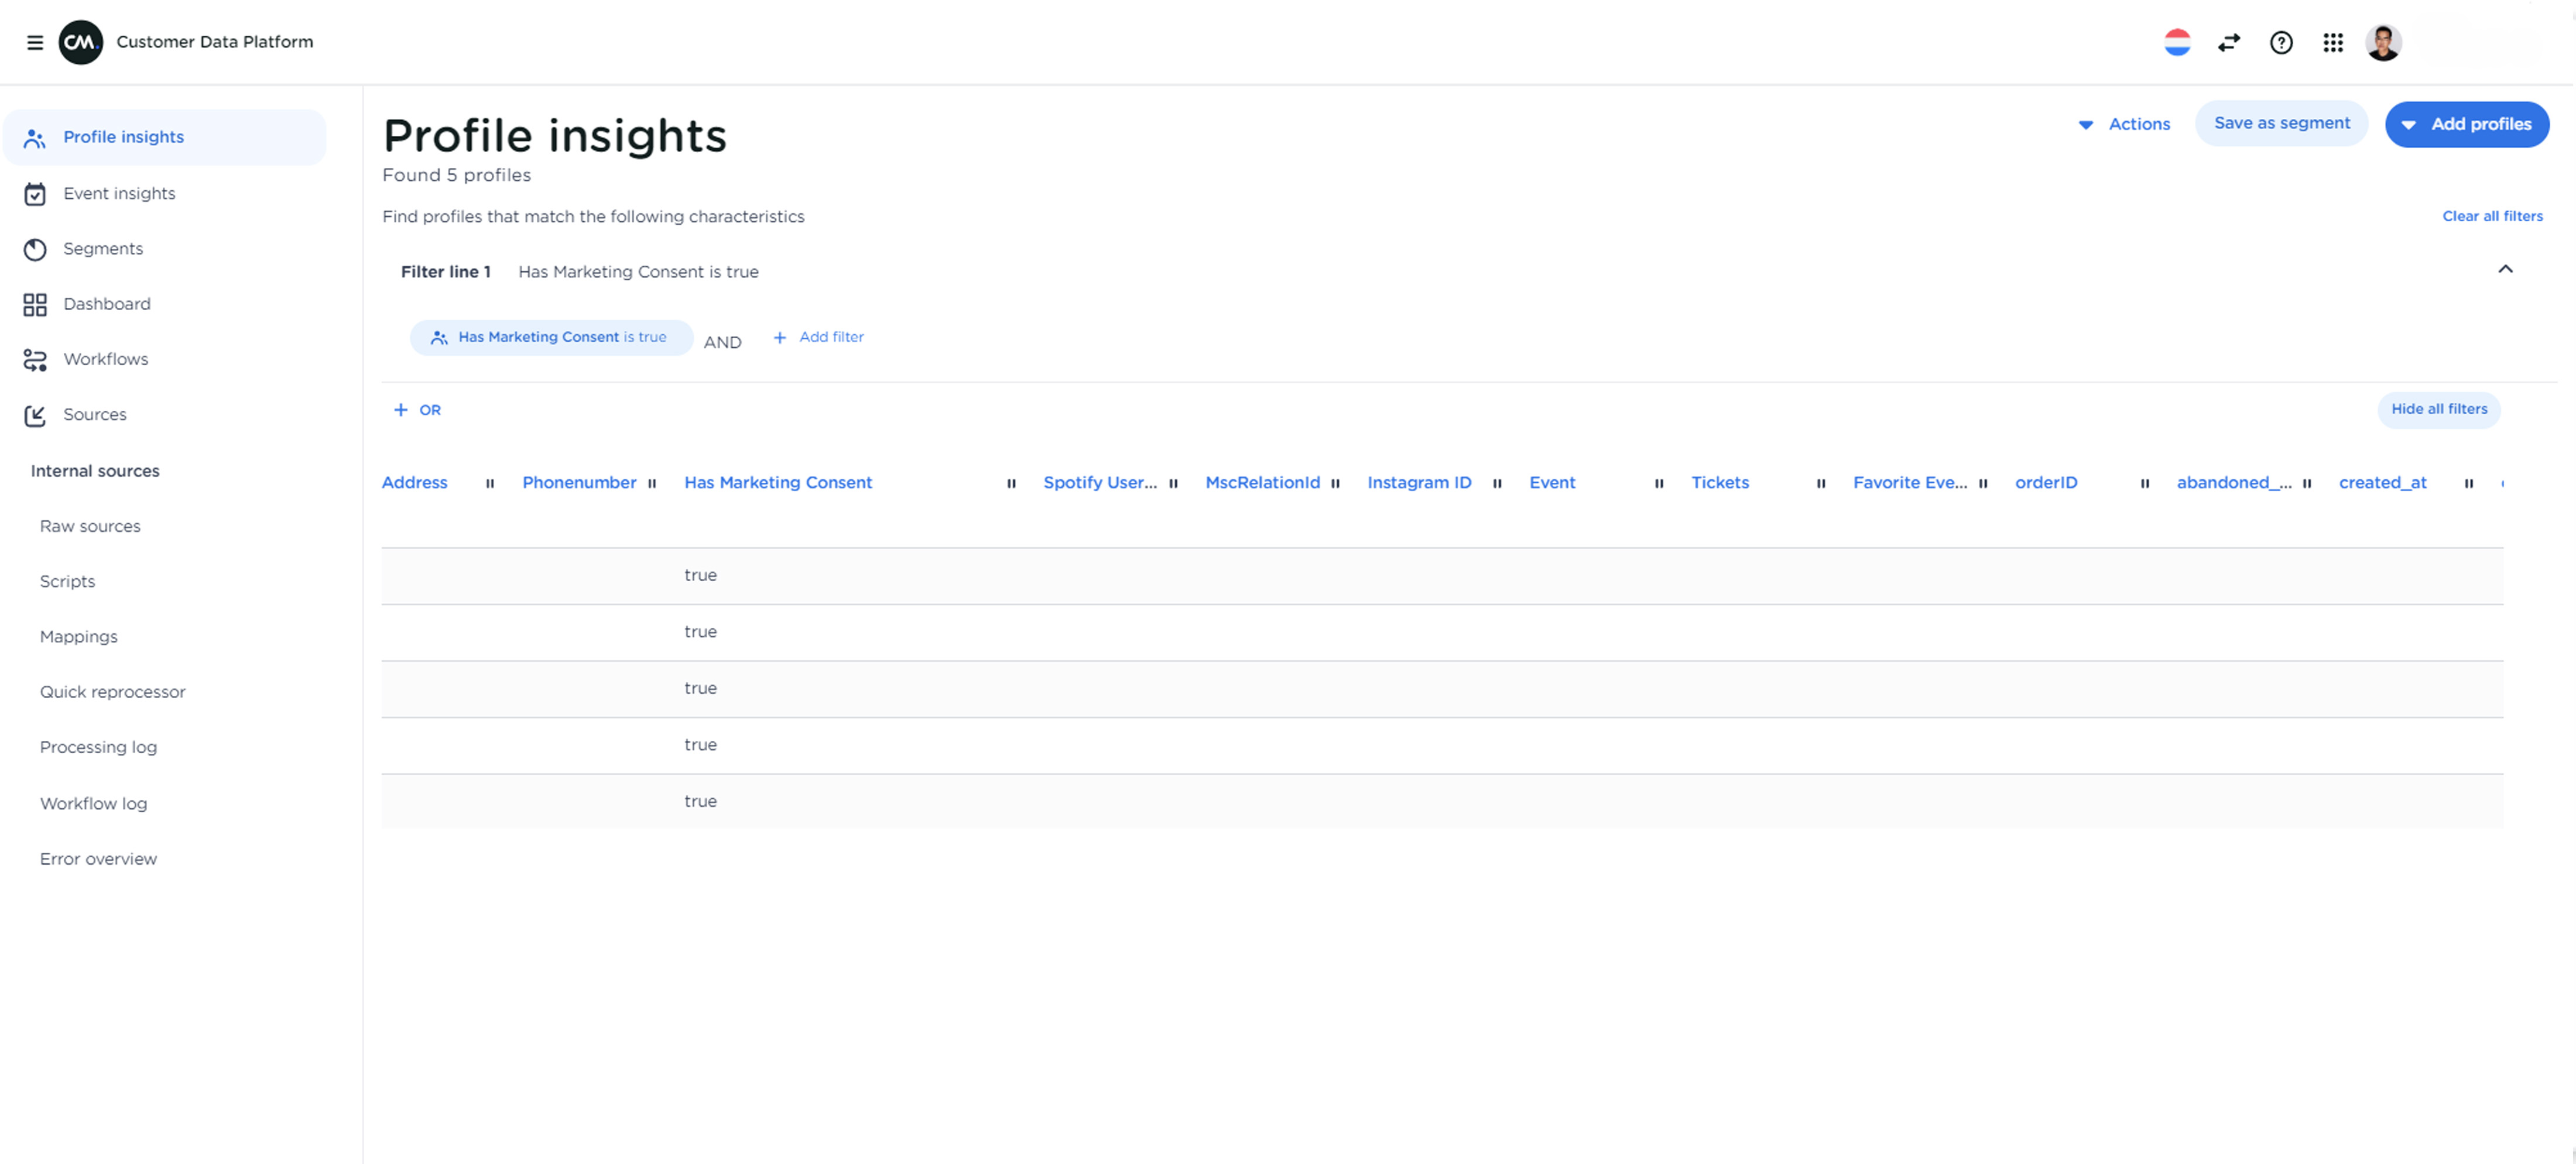Open Event insights in the sidebar

click(119, 193)
